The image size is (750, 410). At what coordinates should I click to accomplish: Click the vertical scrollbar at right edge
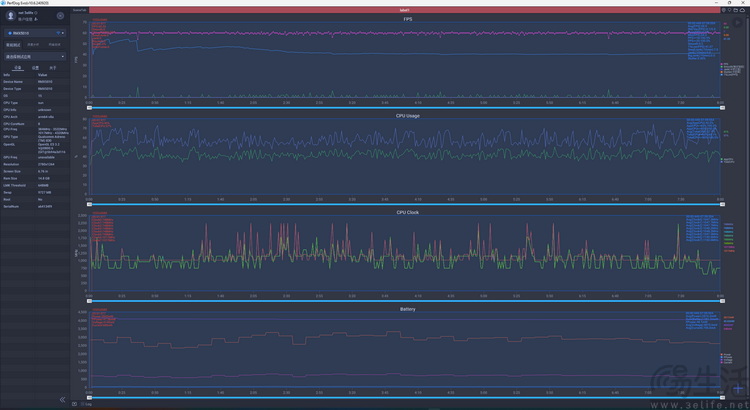(748, 206)
